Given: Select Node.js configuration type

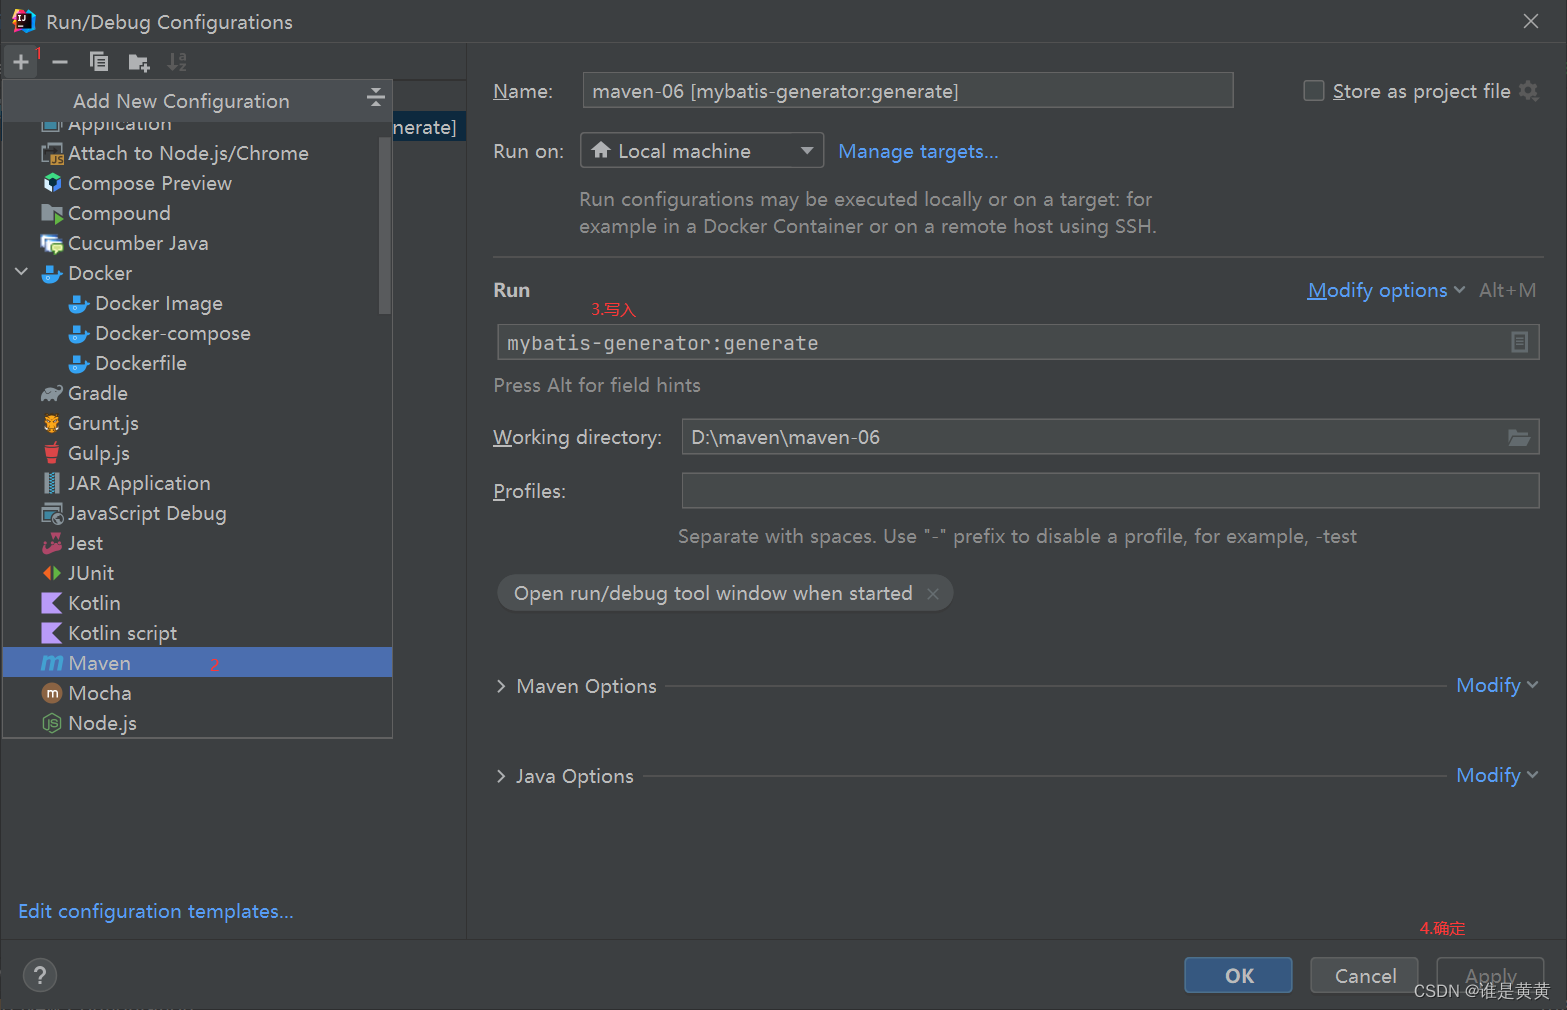Looking at the screenshot, I should click(197, 723).
